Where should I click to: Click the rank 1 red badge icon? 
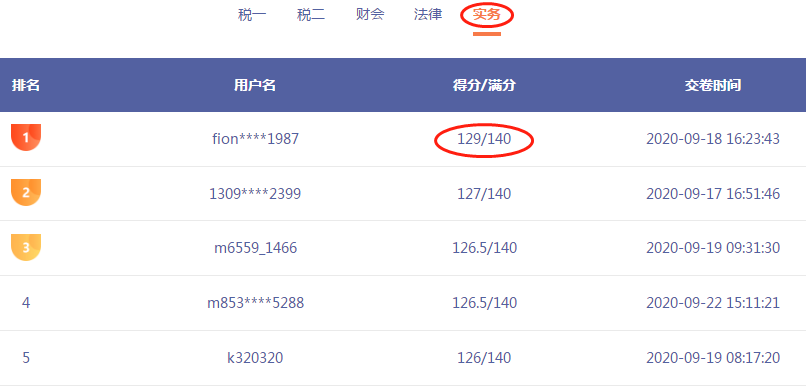click(x=26, y=137)
